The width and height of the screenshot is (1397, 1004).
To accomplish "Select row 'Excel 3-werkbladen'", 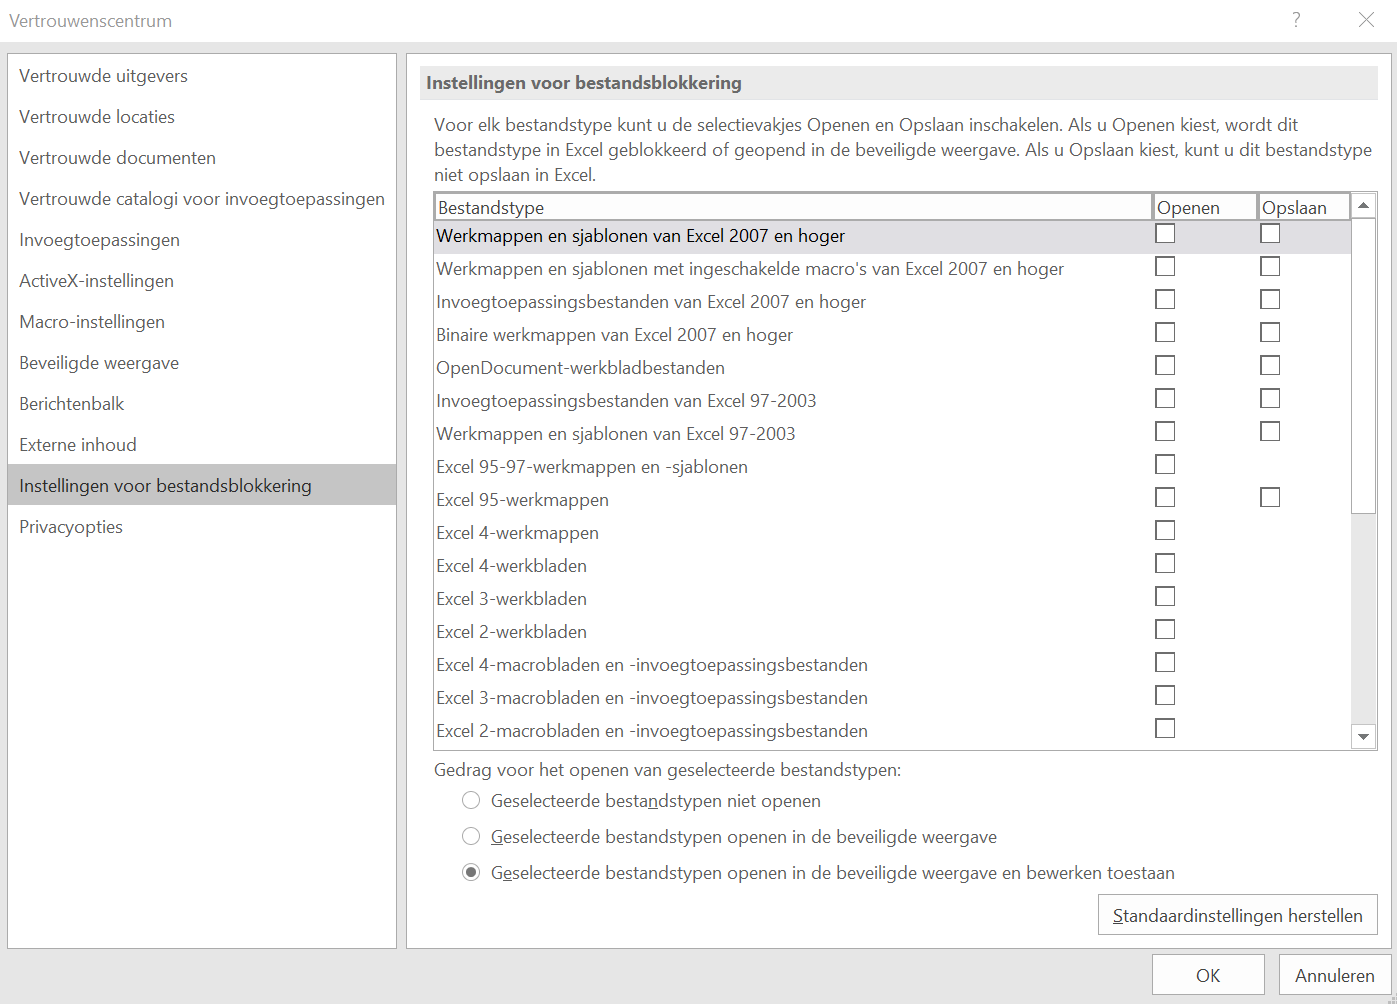I will pyautogui.click(x=893, y=599).
